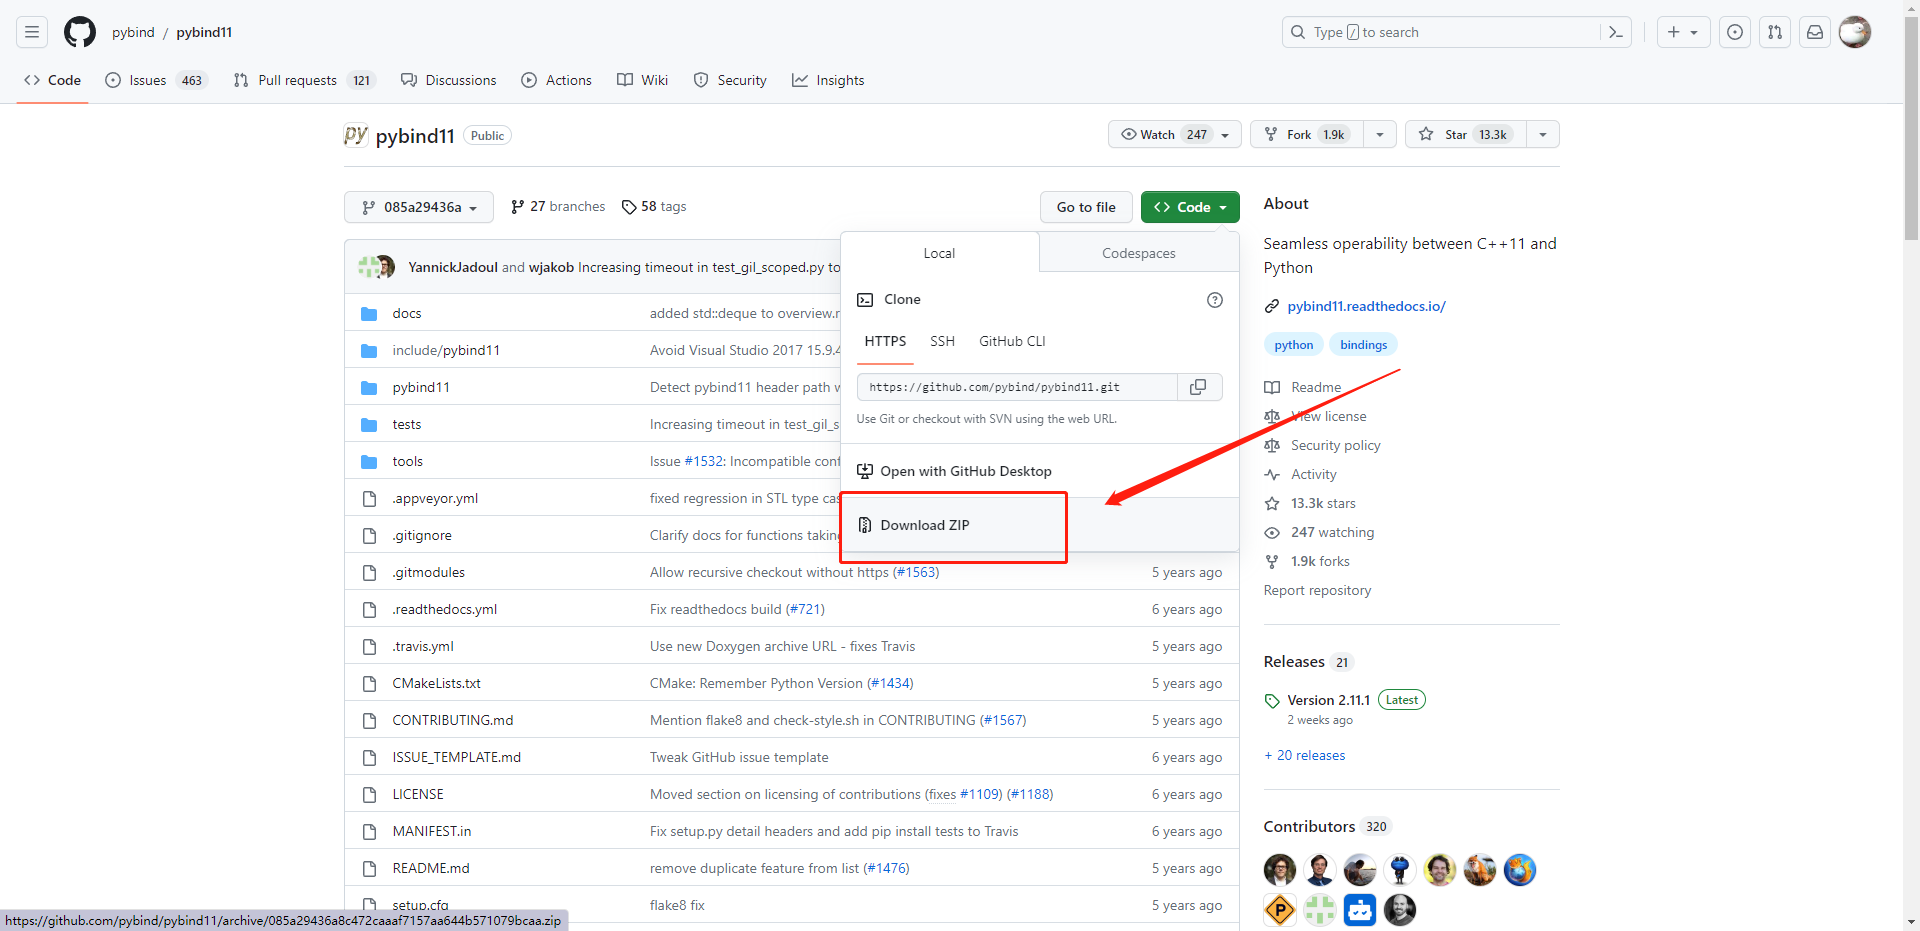Click the tags icon beside 58 tags
Viewport: 1920px width, 931px height.
point(629,207)
